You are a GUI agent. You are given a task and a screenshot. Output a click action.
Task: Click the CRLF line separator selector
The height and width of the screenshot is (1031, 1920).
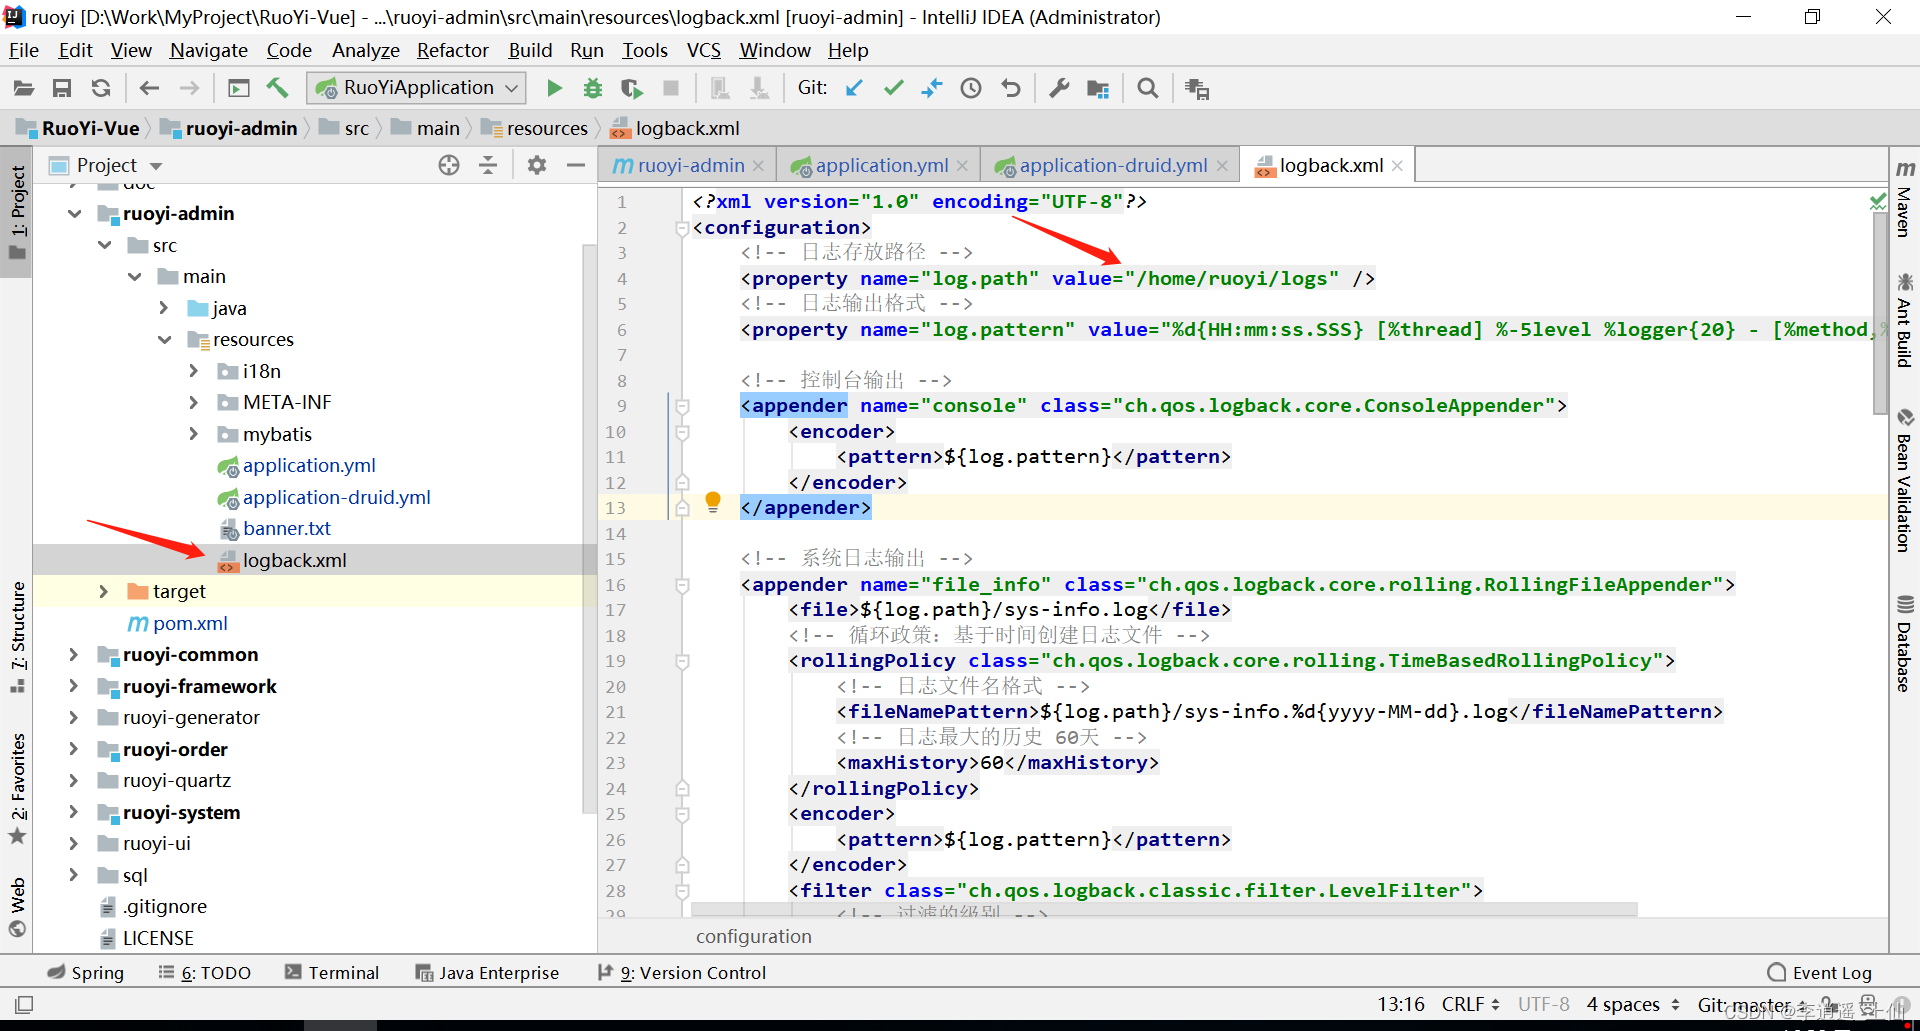point(1470,1004)
